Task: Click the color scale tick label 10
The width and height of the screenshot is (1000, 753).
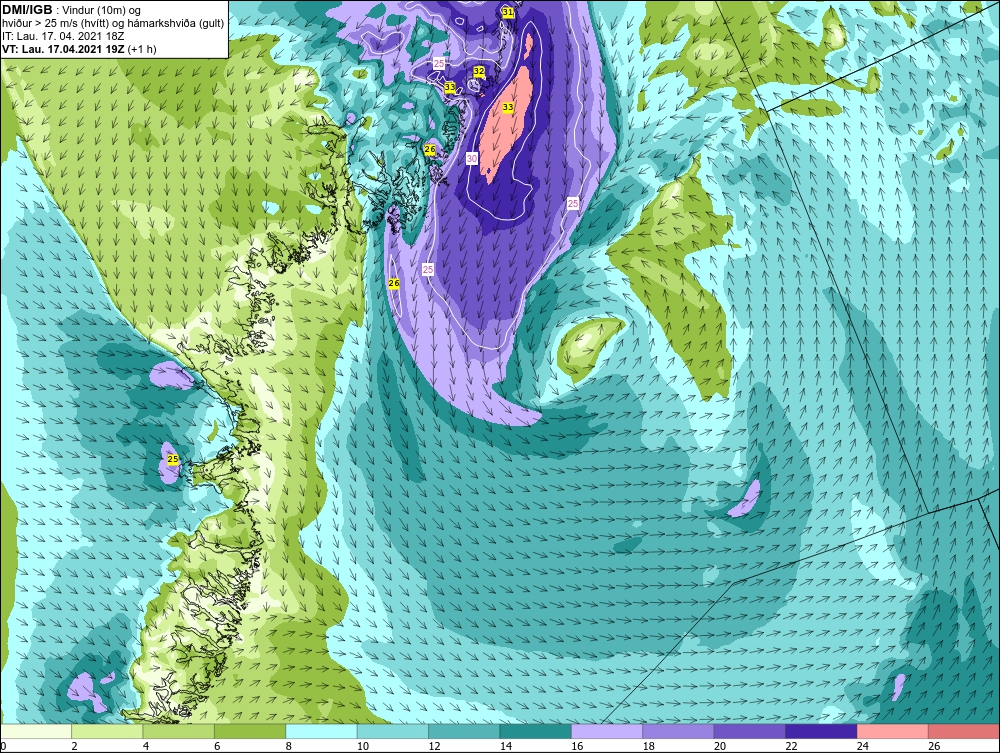Action: click(x=363, y=746)
